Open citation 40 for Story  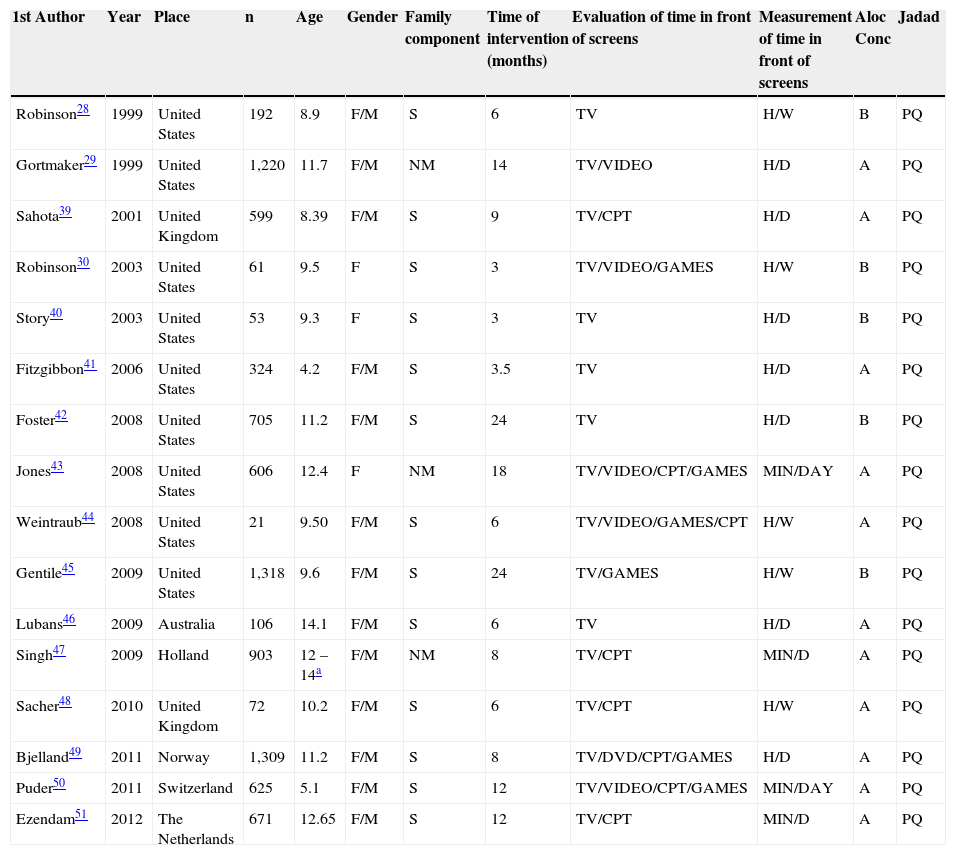[56, 314]
